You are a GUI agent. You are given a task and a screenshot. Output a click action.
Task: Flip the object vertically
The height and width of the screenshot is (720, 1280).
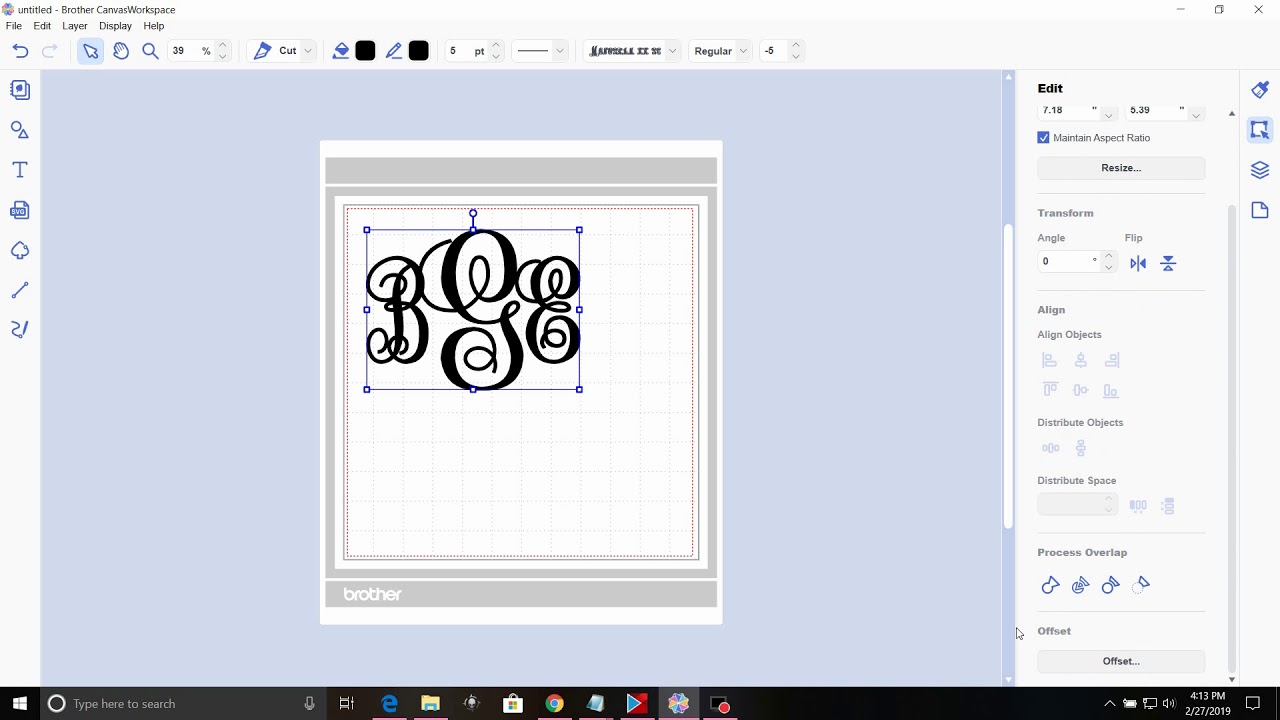[x=1168, y=263]
